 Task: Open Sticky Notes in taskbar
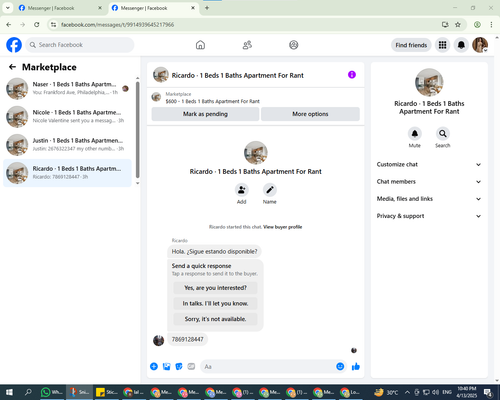(x=106, y=392)
